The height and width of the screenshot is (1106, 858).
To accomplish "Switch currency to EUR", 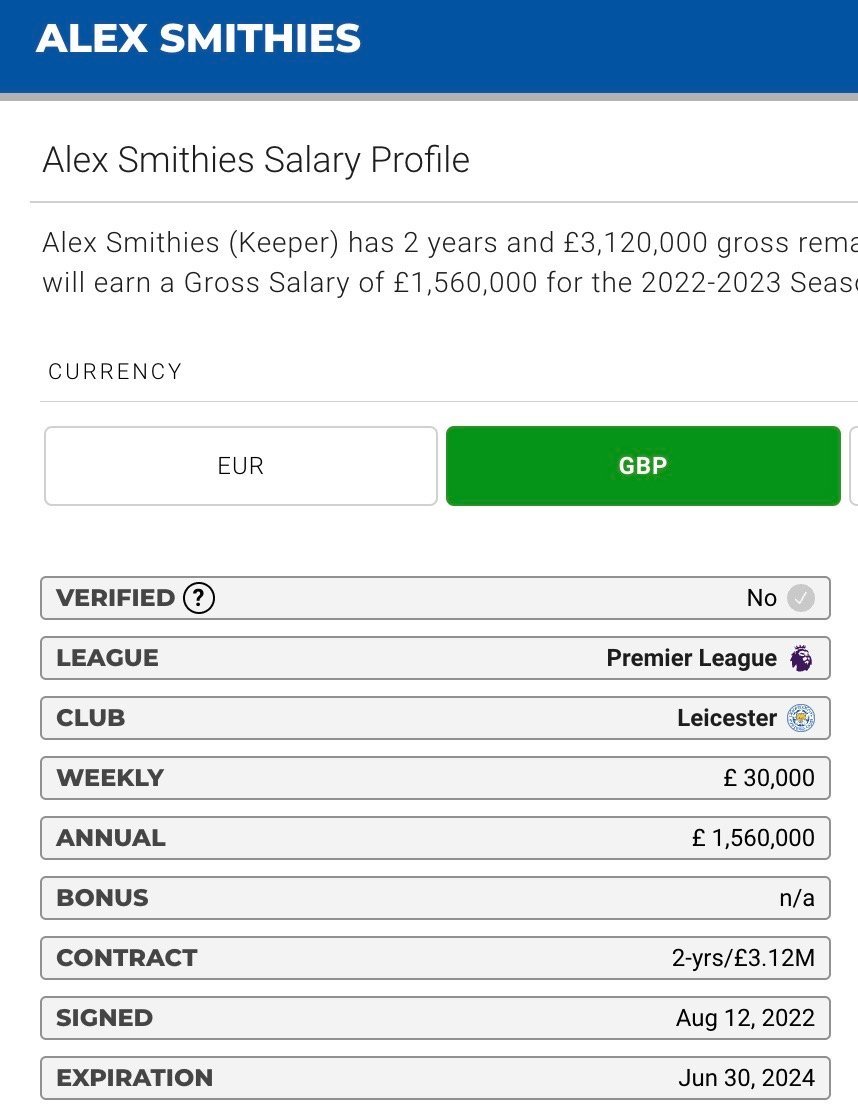I will [x=241, y=466].
